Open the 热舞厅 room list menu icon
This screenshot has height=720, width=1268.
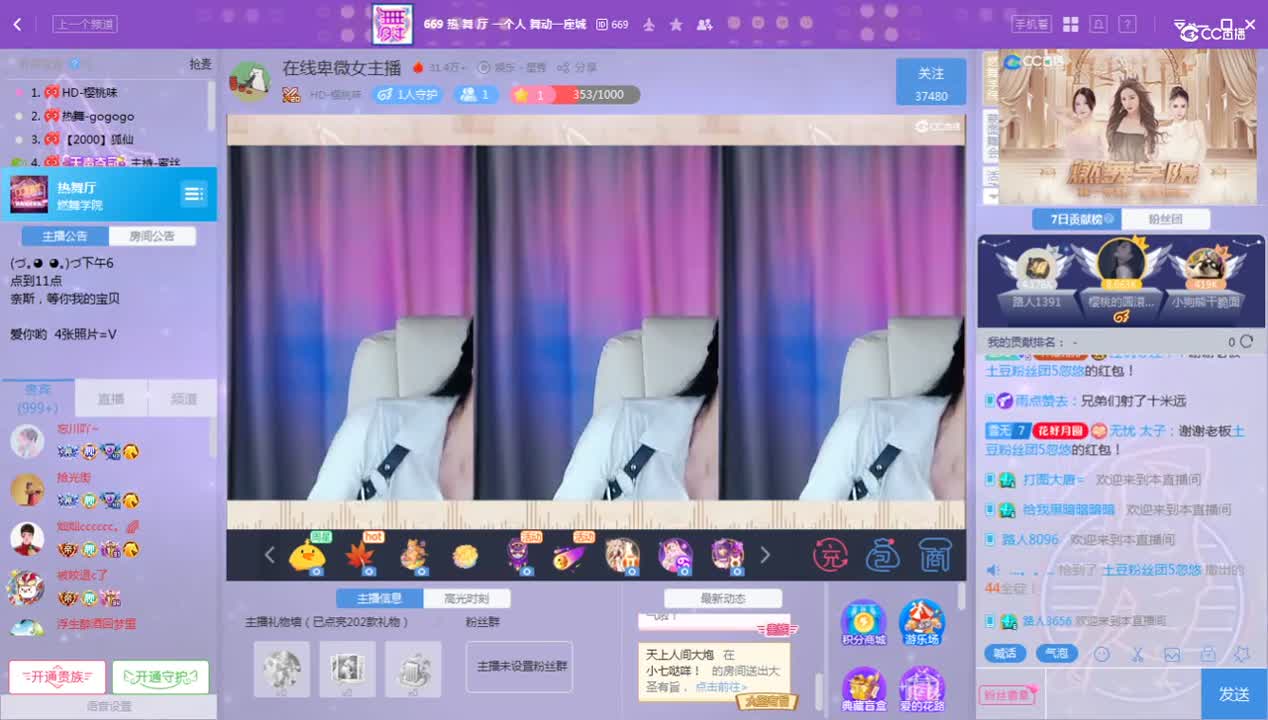(x=194, y=194)
